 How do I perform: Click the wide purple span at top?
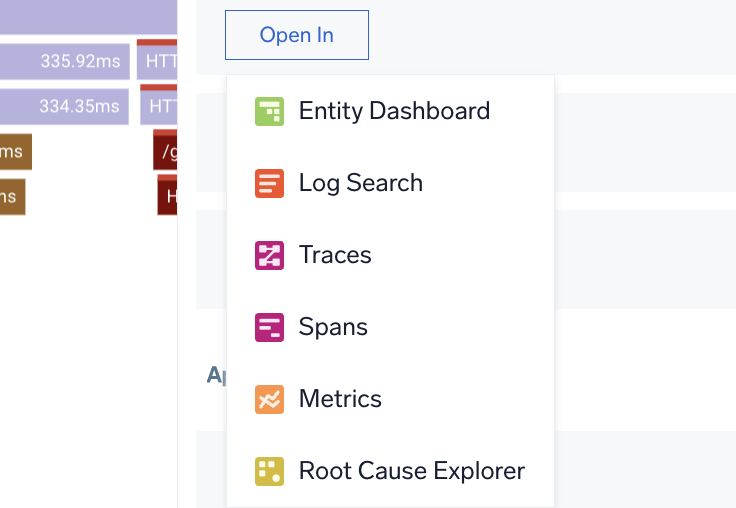coord(88,16)
